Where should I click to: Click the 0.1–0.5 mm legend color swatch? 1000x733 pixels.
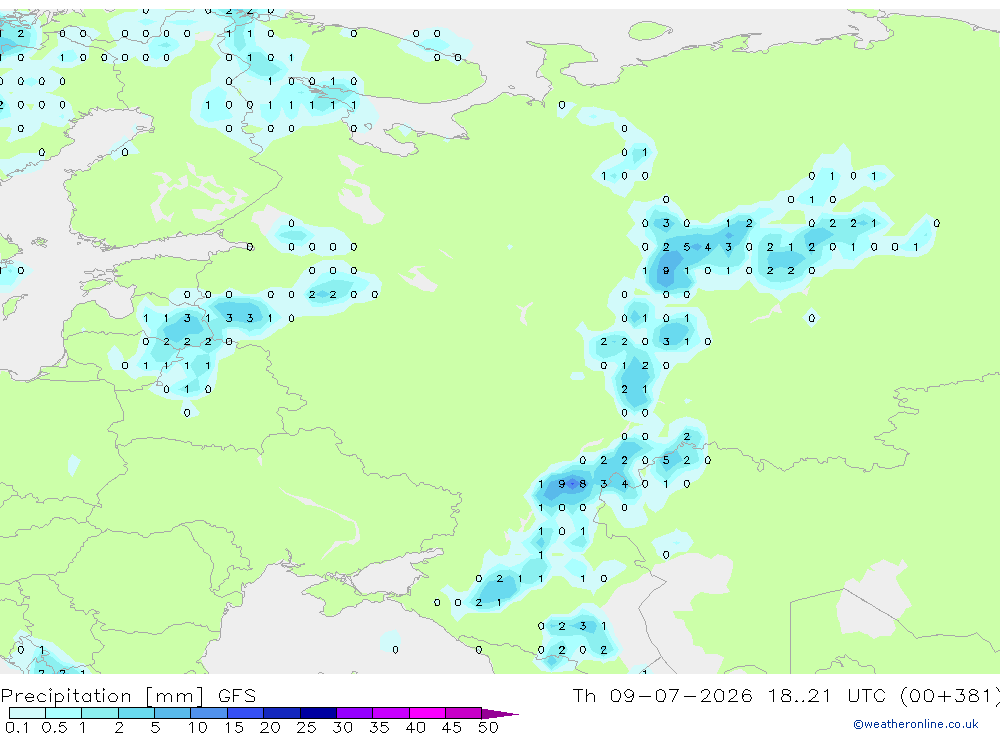[x=27, y=713]
